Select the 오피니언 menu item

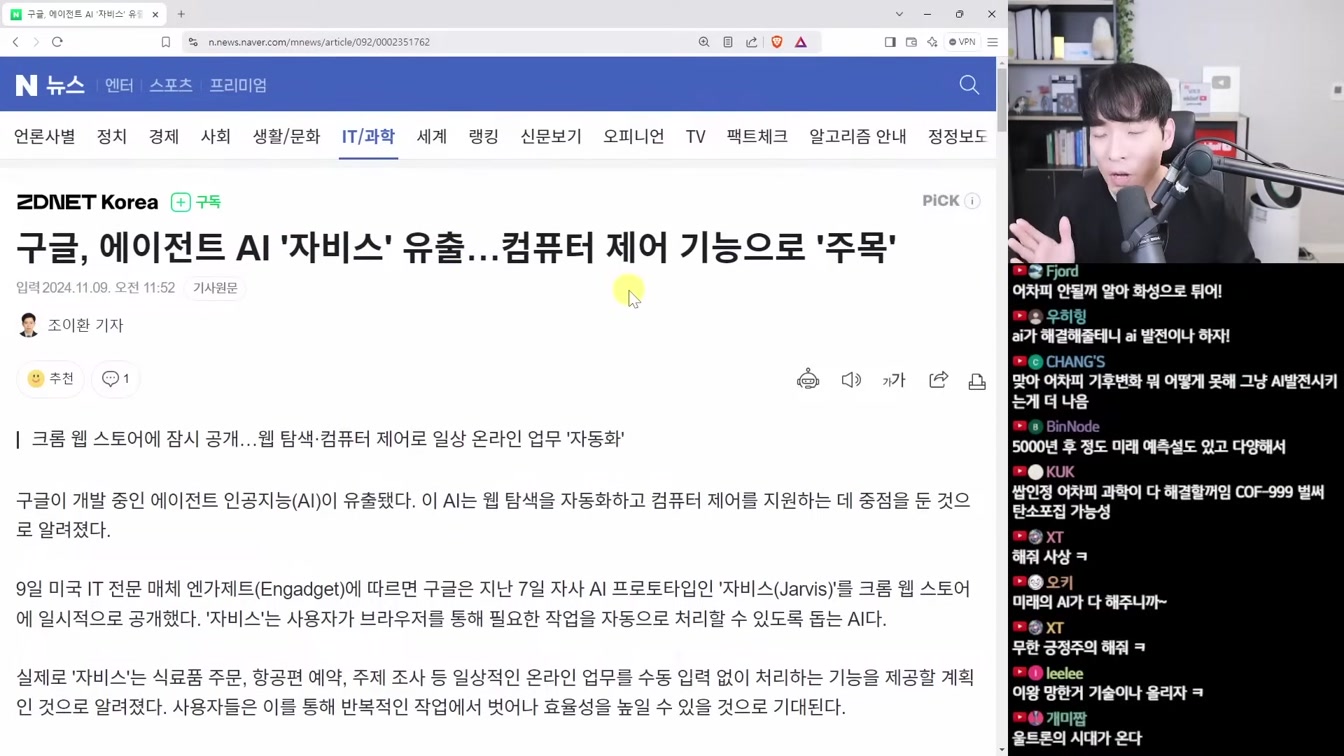(633, 136)
